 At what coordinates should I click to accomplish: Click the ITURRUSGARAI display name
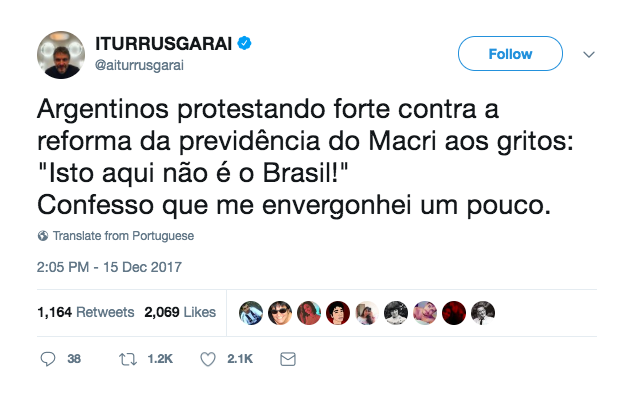coord(164,44)
